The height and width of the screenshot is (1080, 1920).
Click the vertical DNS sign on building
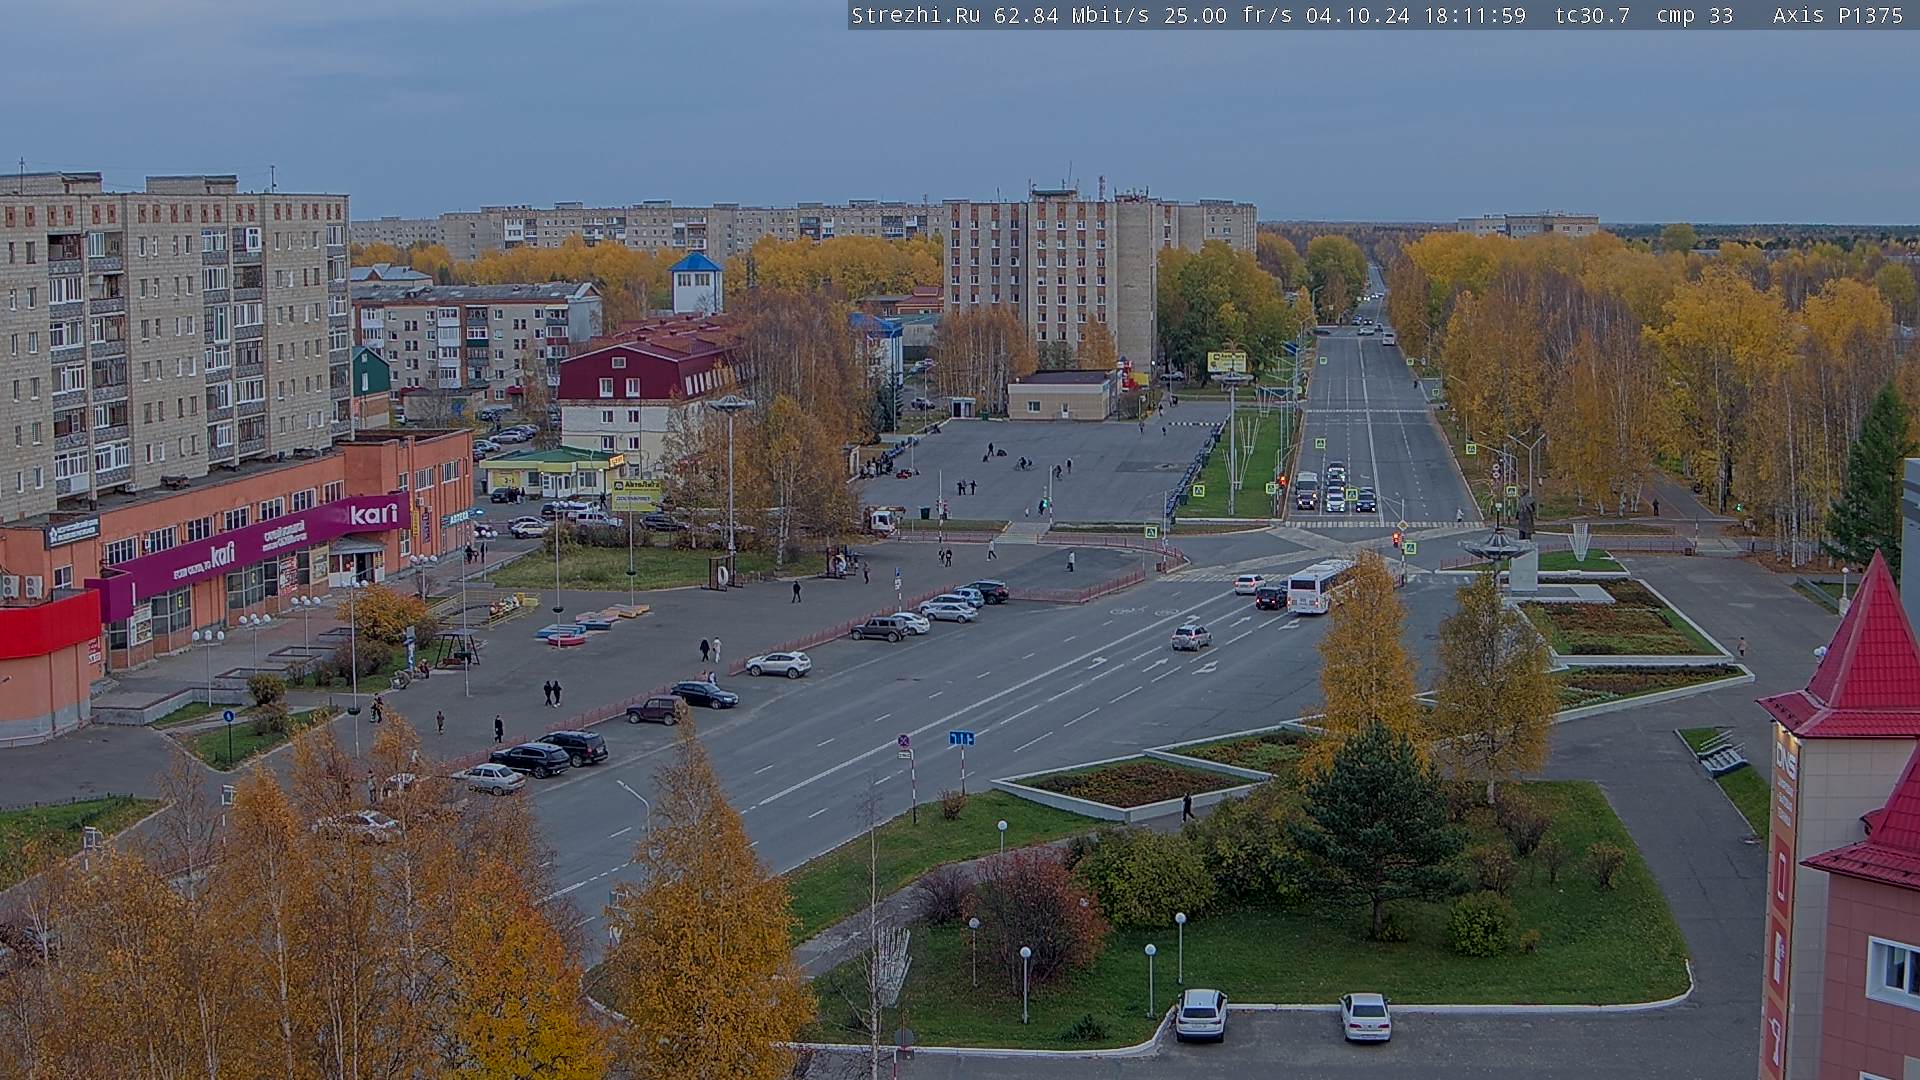[1783, 900]
